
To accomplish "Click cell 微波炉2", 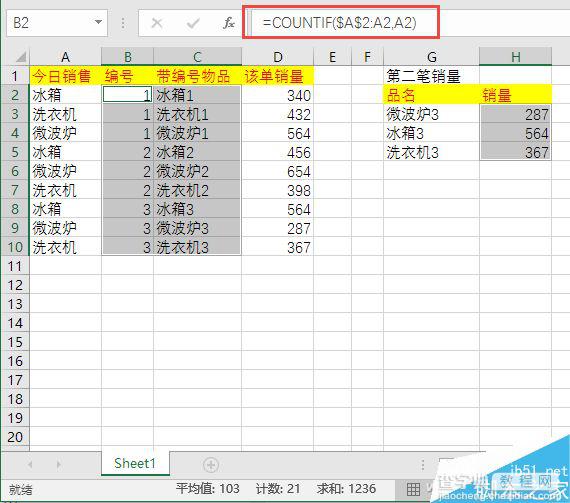I will coord(197,171).
